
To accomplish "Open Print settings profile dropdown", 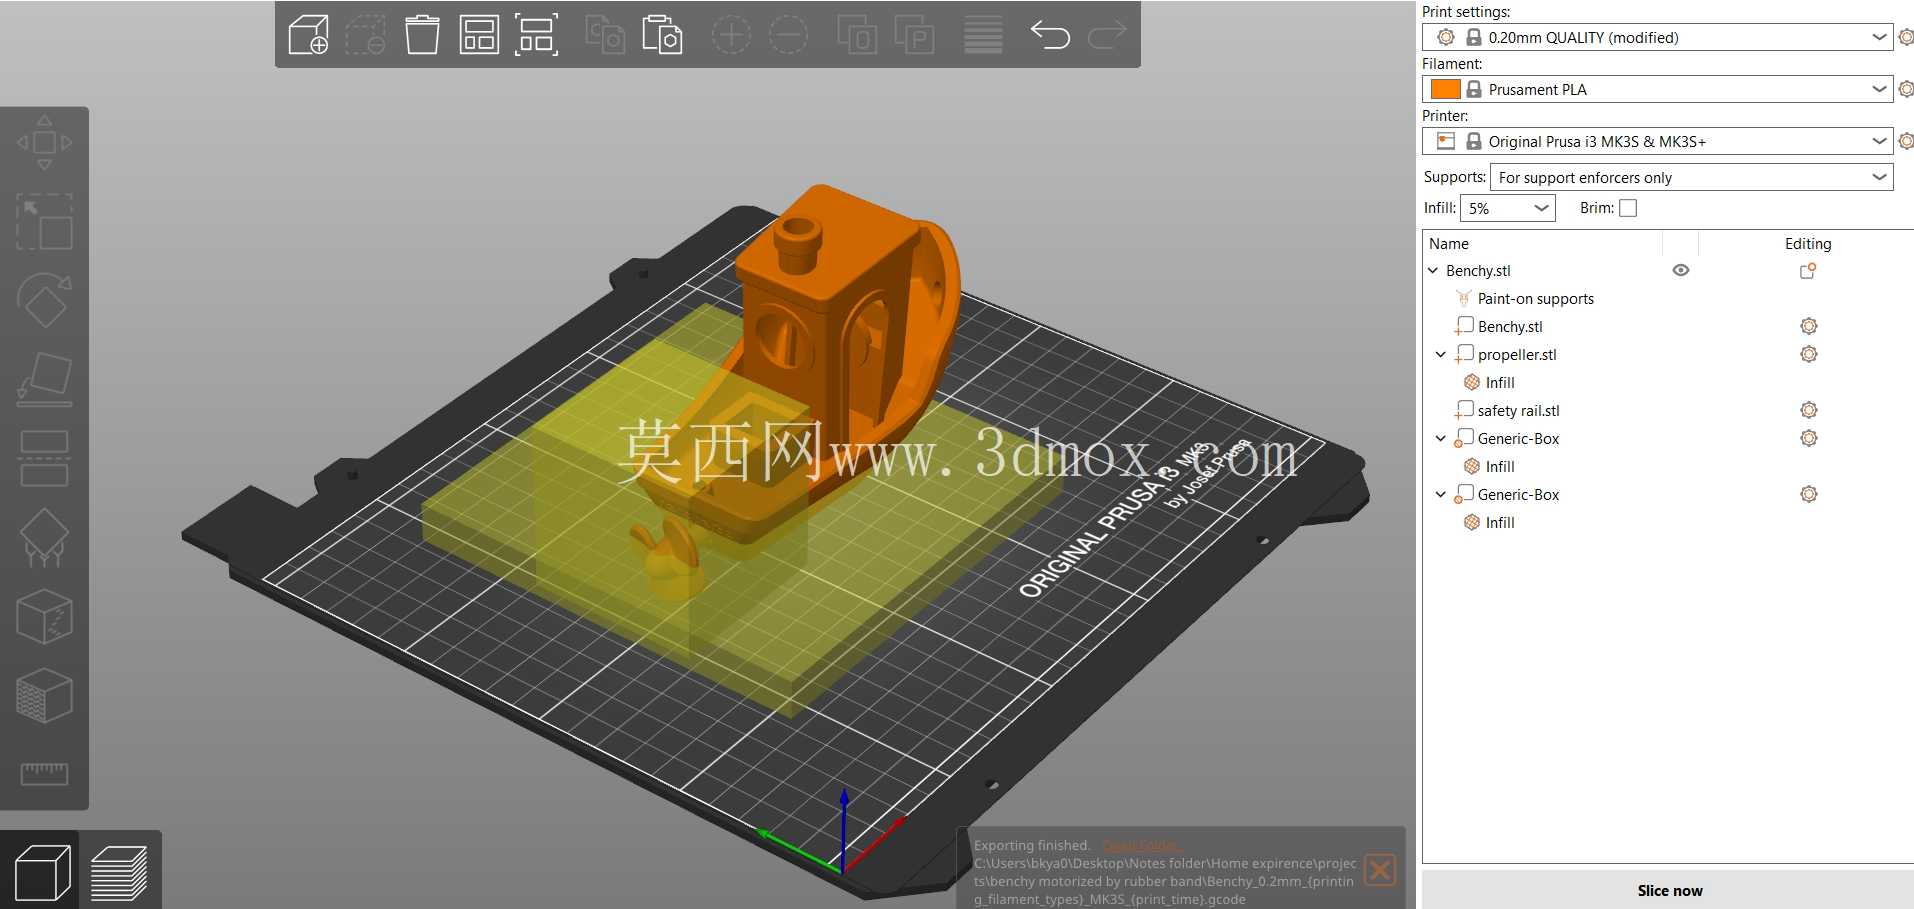I will point(1657,37).
